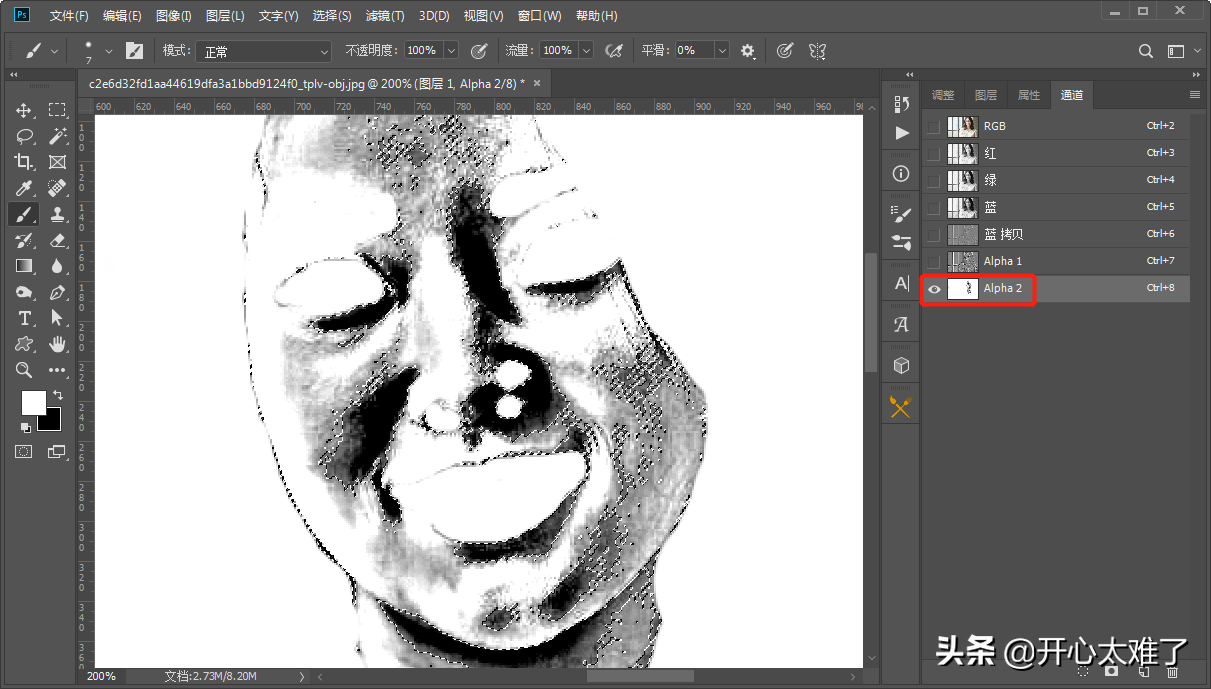Enable airbrush-style build-up
The image size is (1211, 689).
[615, 50]
